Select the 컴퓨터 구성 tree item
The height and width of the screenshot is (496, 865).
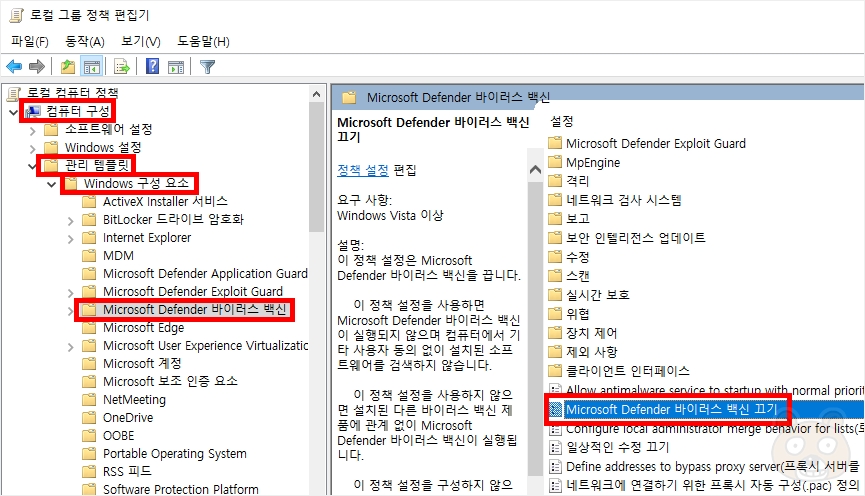(x=78, y=111)
